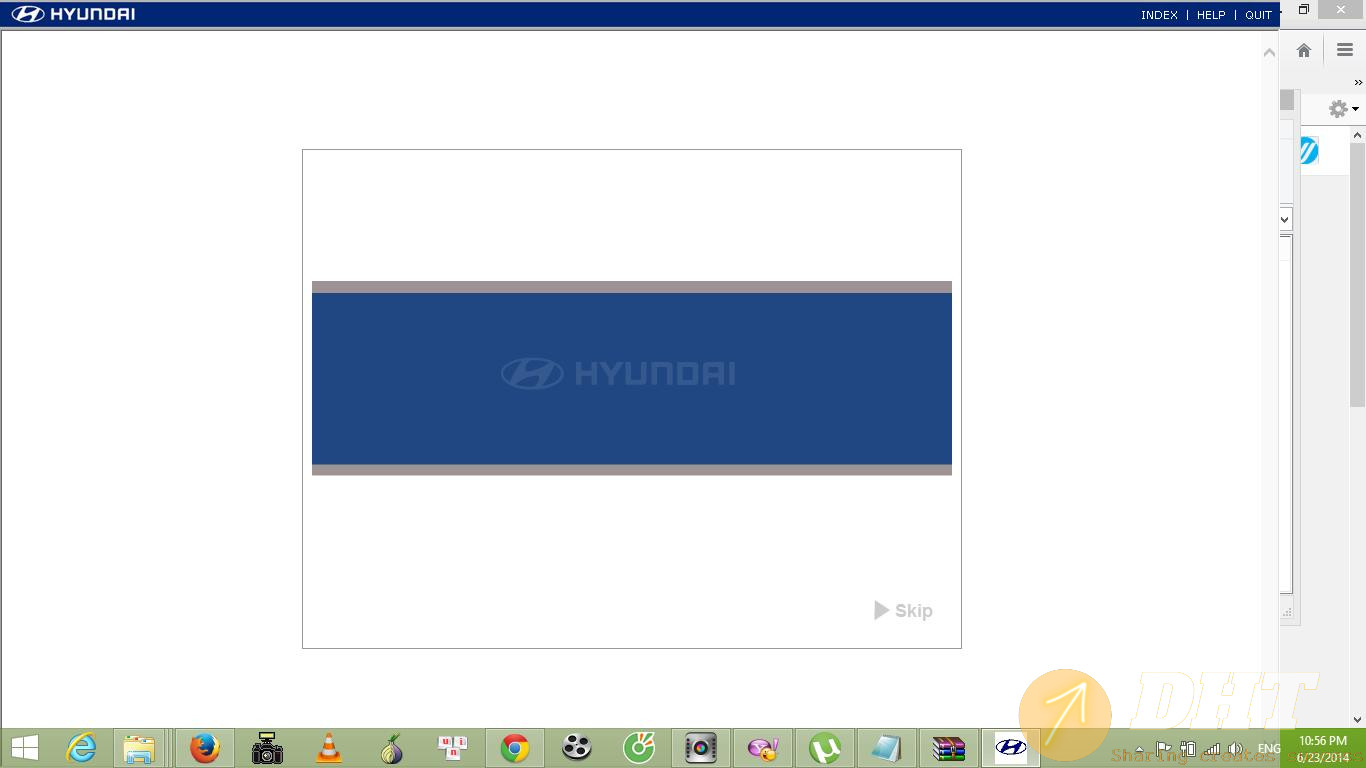Skip the intro animation

tap(903, 610)
